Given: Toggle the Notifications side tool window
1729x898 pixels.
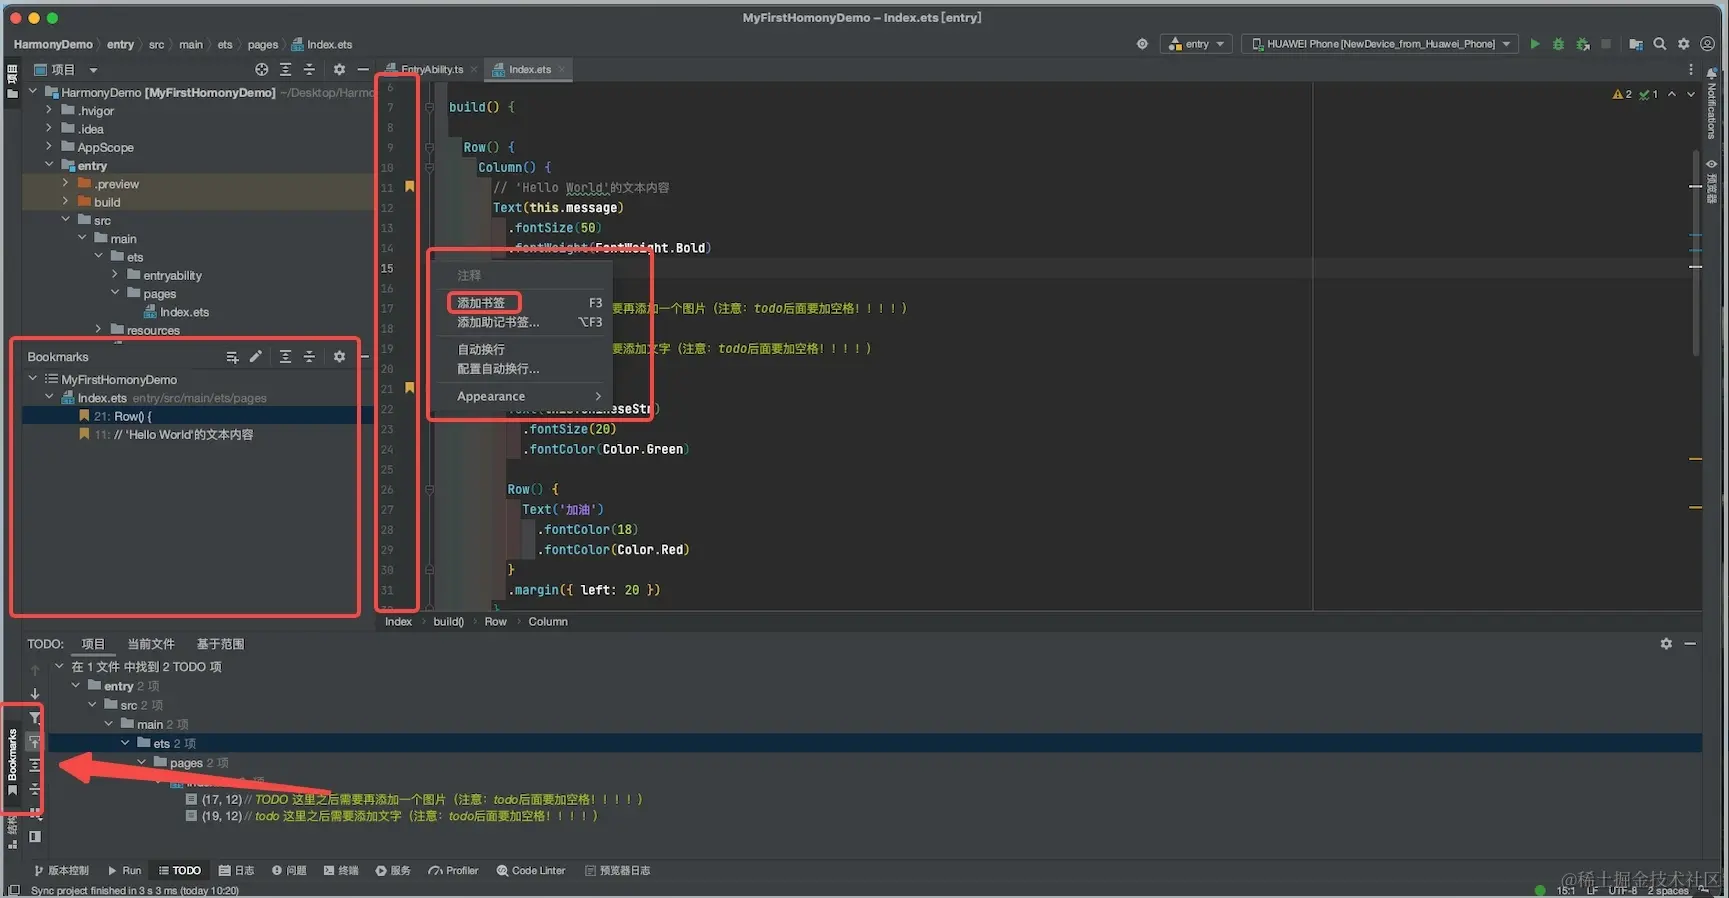Looking at the screenshot, I should point(1711,105).
